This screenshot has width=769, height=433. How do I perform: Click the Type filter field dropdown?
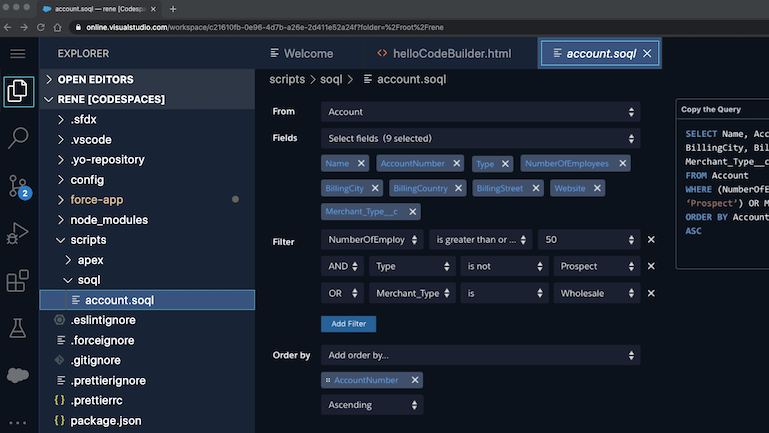(412, 266)
